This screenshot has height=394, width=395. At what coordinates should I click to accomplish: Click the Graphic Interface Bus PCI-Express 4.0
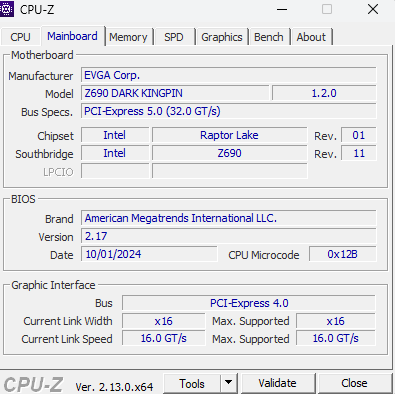pos(249,303)
